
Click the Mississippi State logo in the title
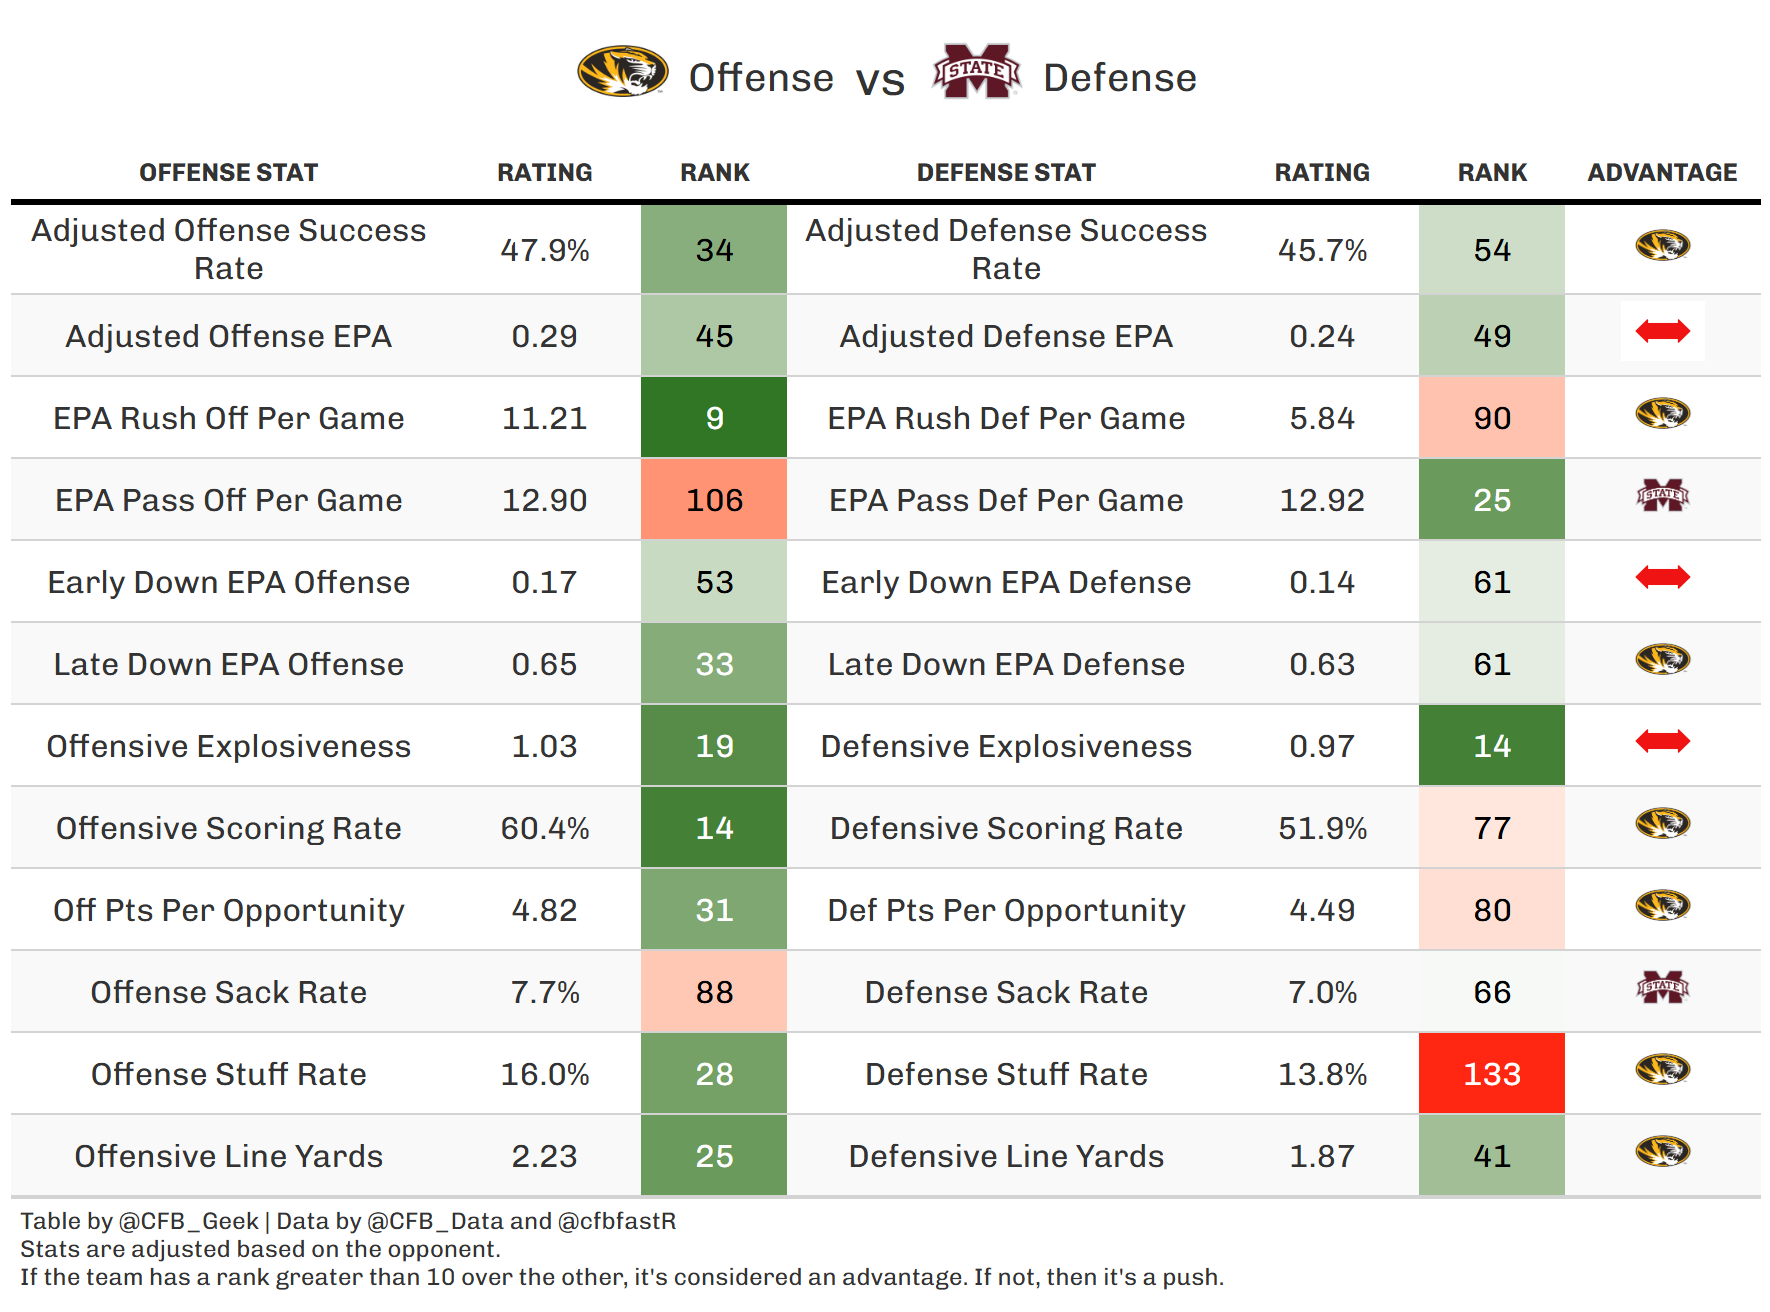coord(976,72)
